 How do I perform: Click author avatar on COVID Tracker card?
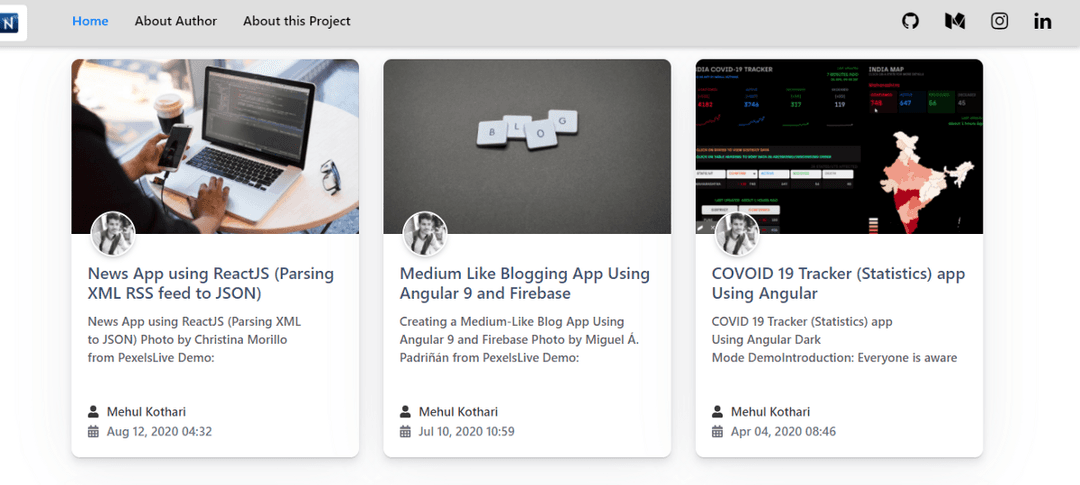737,234
